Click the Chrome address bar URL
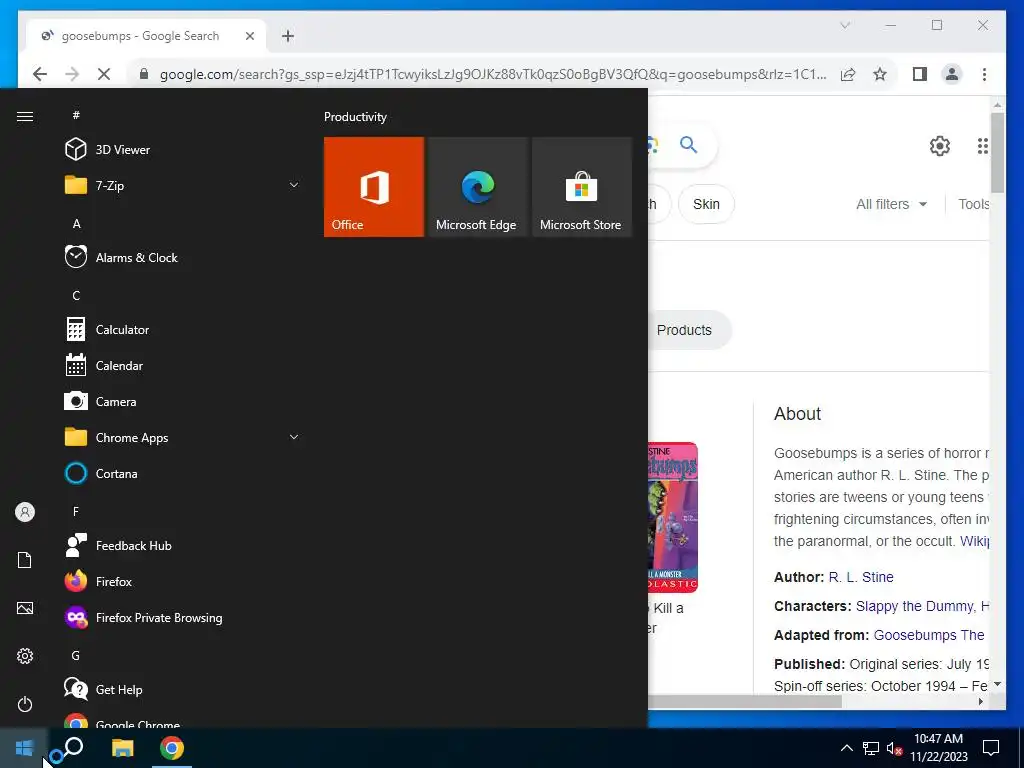This screenshot has width=1024, height=768. tap(493, 74)
